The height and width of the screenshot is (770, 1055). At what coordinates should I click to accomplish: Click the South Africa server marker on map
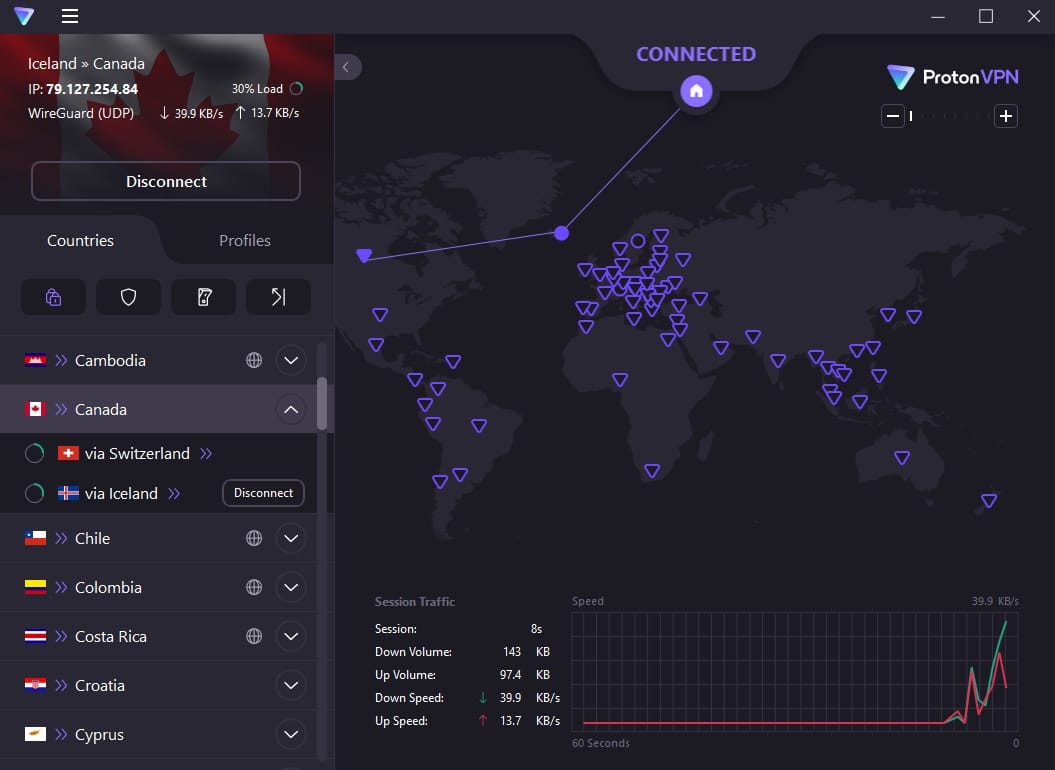652,470
